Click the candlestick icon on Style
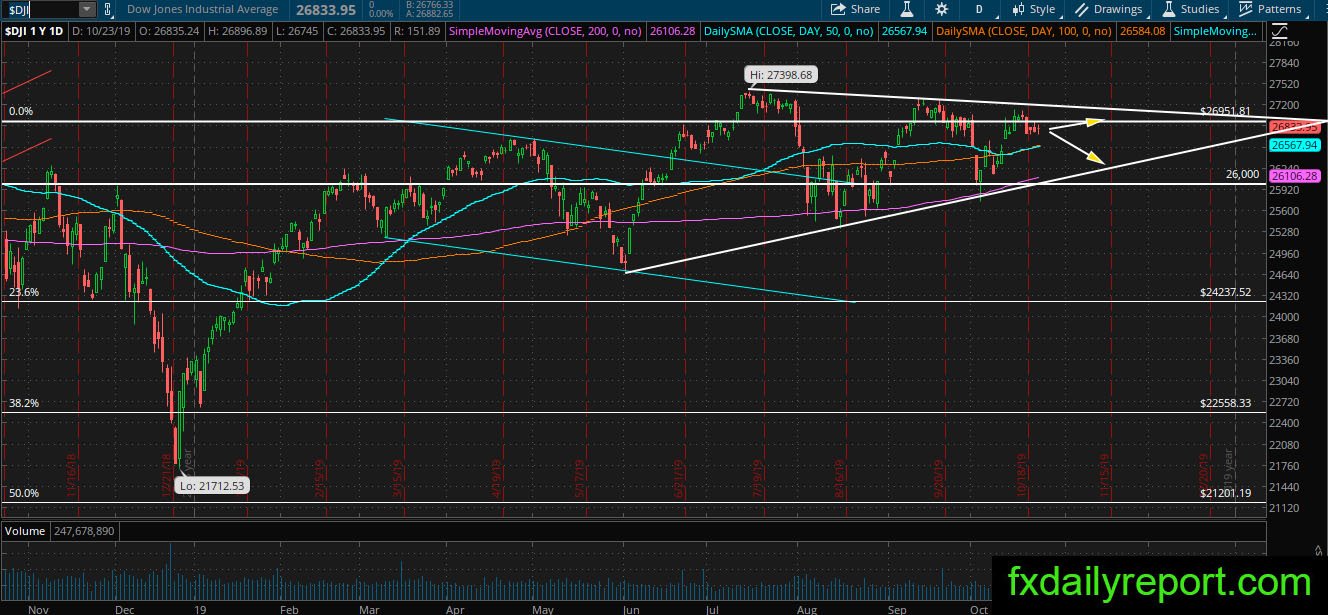Screen dimensions: 1328x615 (1018, 9)
